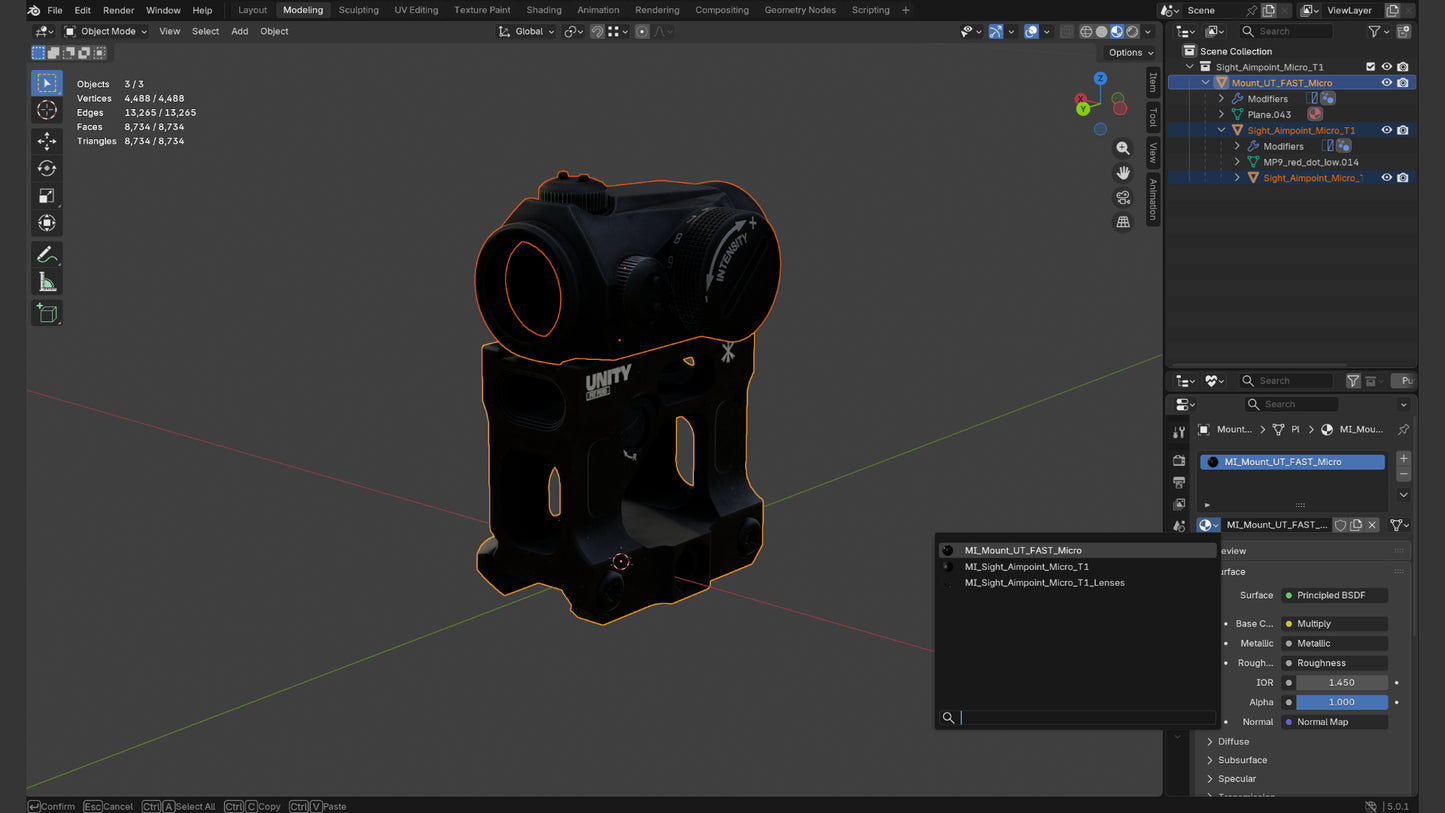Screen dimensions: 1445x813
Task: Collapse the Mount_UT_FAST_Micro tree item
Action: [x=1205, y=83]
